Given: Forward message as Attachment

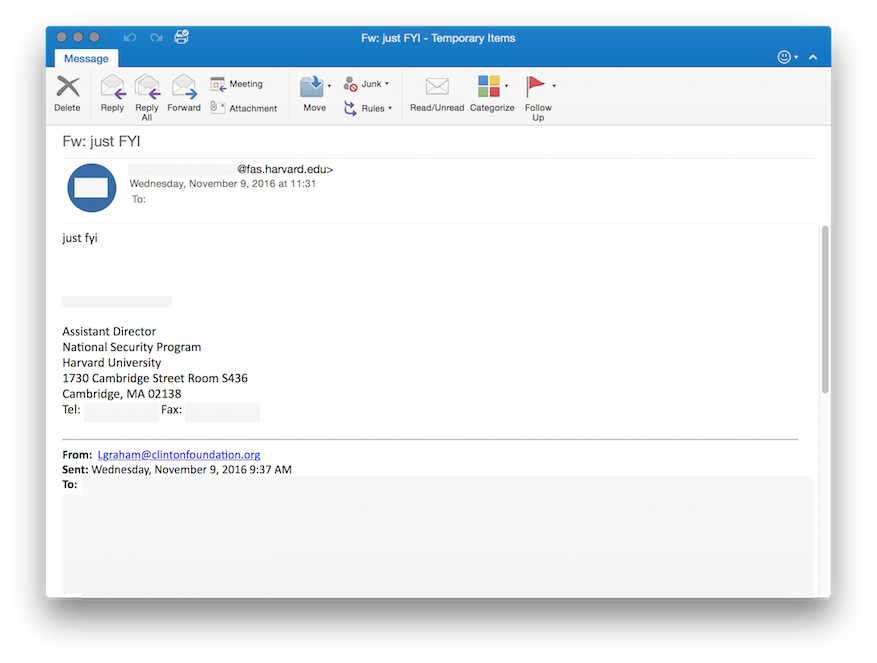Looking at the screenshot, I should tap(244, 108).
